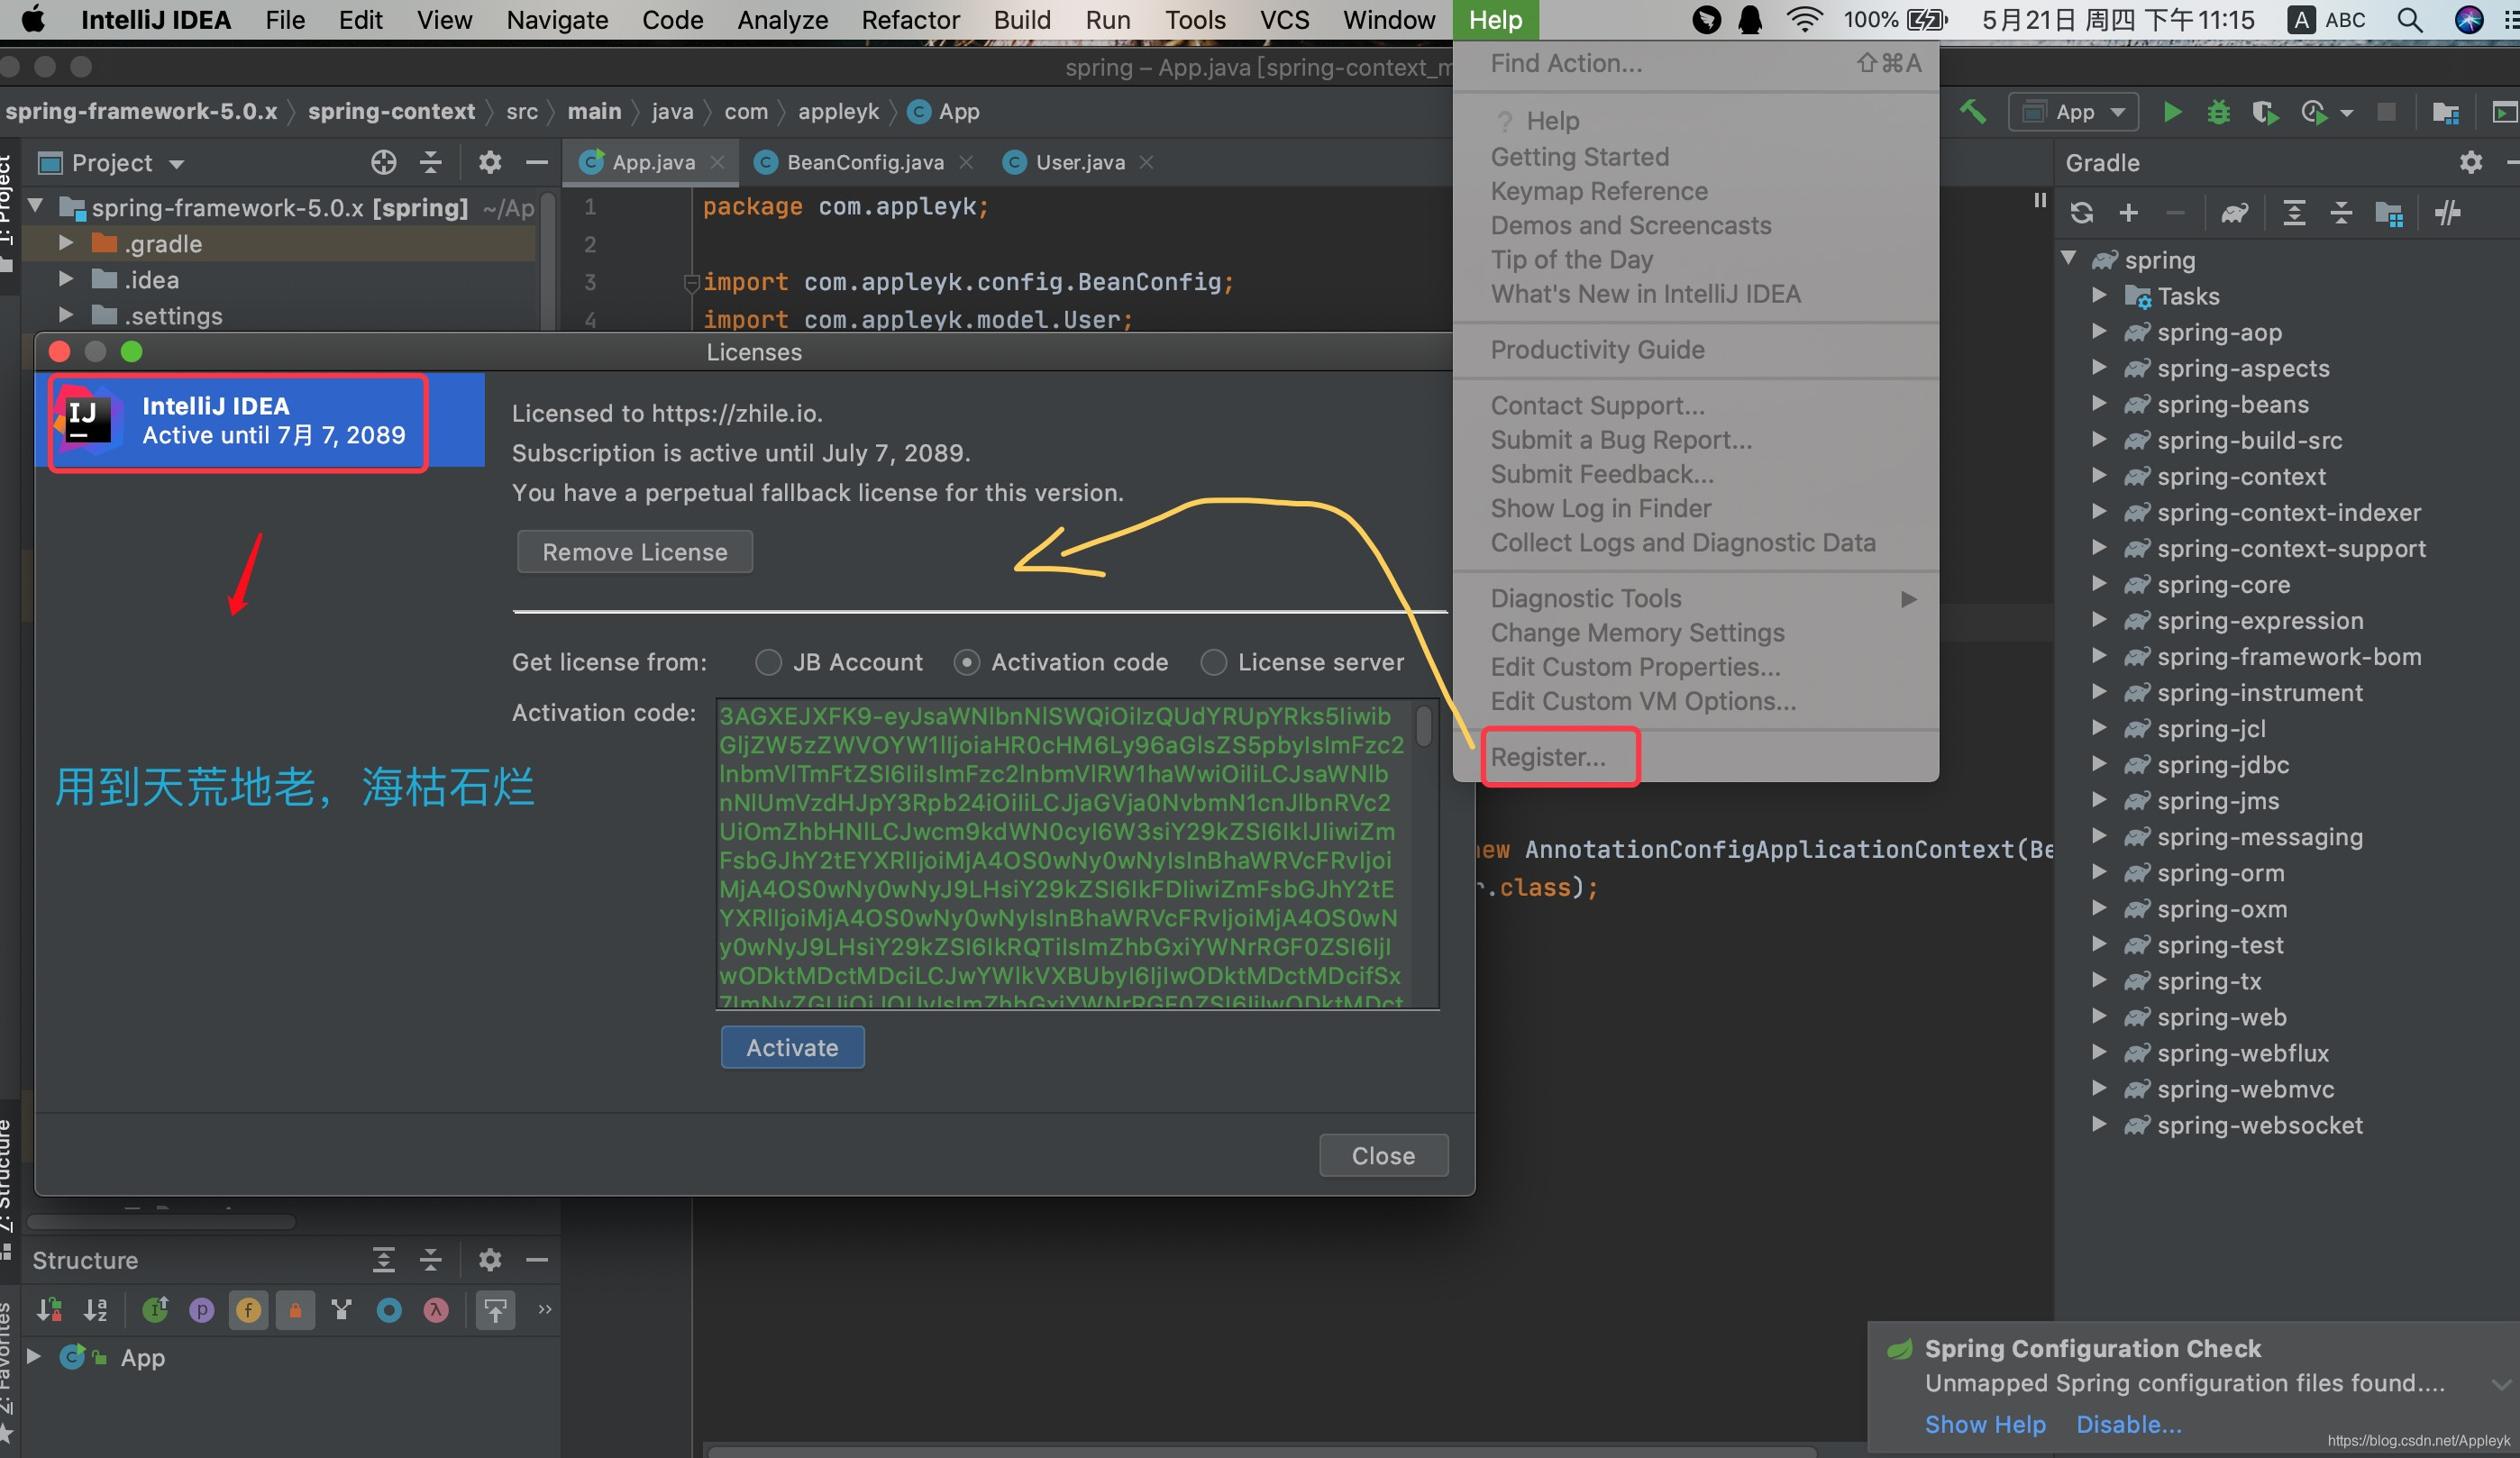Open the App run configuration dropdown
This screenshot has width=2520, height=1458.
2072,112
